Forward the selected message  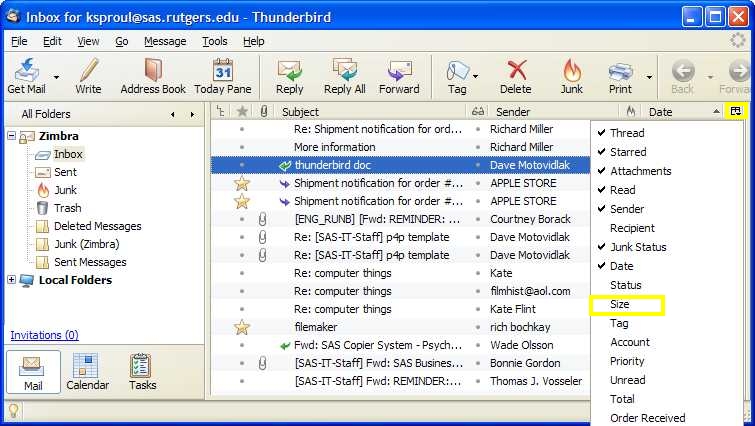click(x=399, y=76)
